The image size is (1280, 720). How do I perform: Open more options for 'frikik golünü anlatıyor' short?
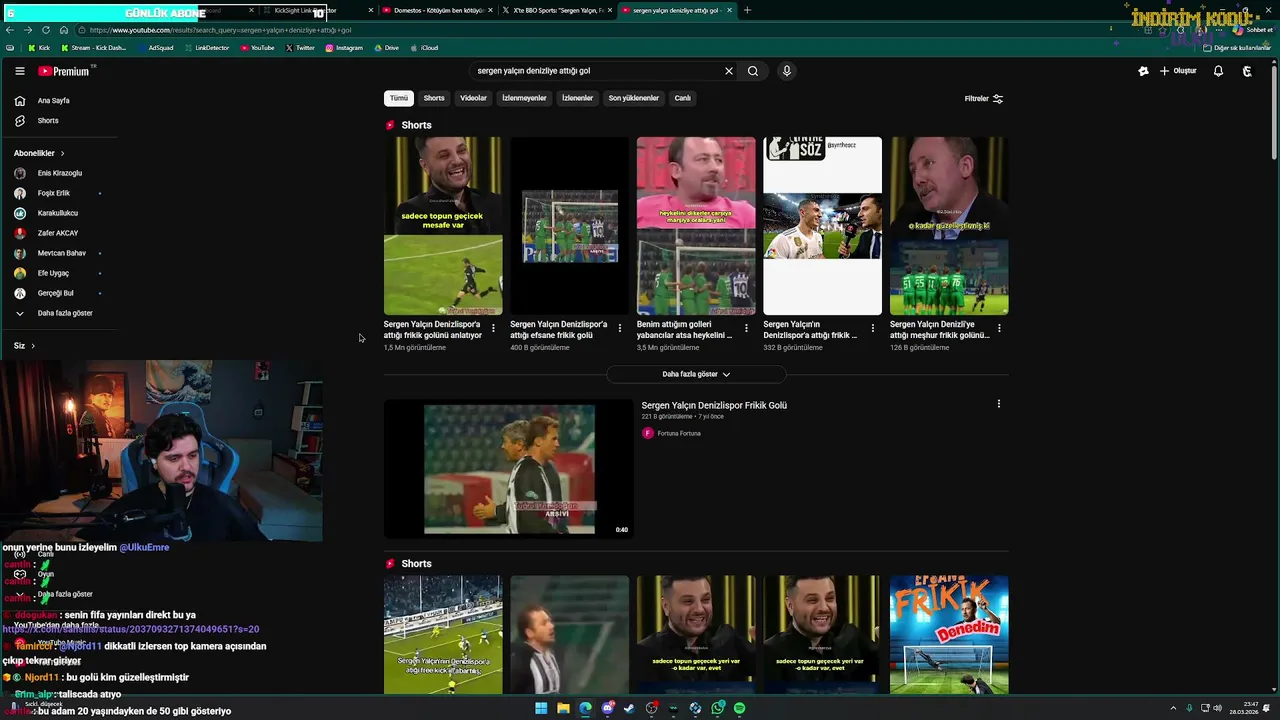(493, 328)
